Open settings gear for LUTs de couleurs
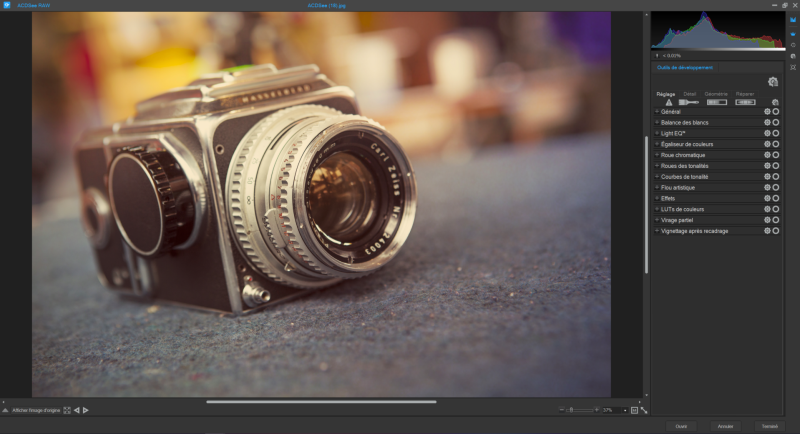Viewport: 800px width, 434px height. click(x=767, y=209)
